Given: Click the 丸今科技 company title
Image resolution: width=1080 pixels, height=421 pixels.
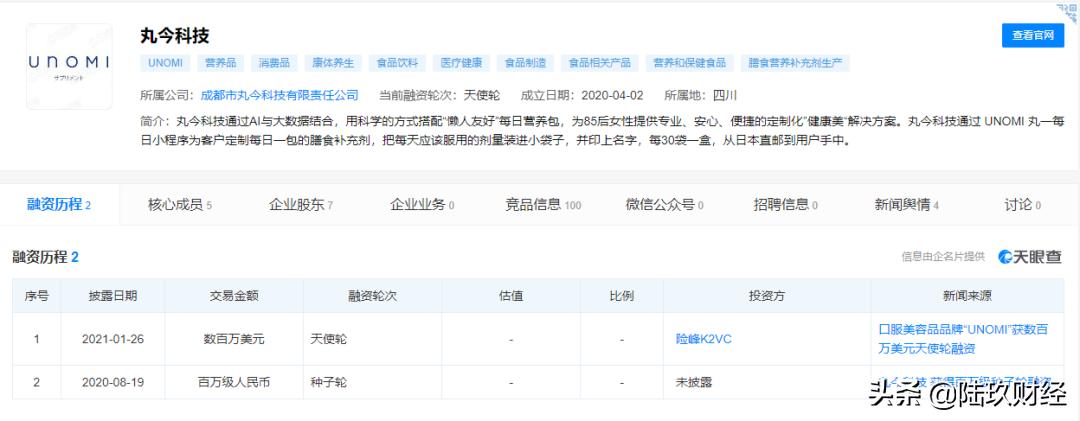Looking at the screenshot, I should click(x=175, y=35).
